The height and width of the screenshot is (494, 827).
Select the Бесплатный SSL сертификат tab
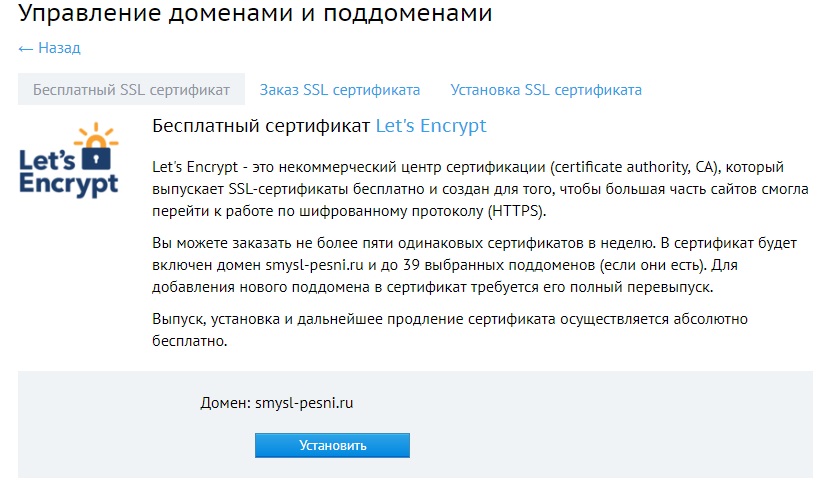tap(131, 90)
